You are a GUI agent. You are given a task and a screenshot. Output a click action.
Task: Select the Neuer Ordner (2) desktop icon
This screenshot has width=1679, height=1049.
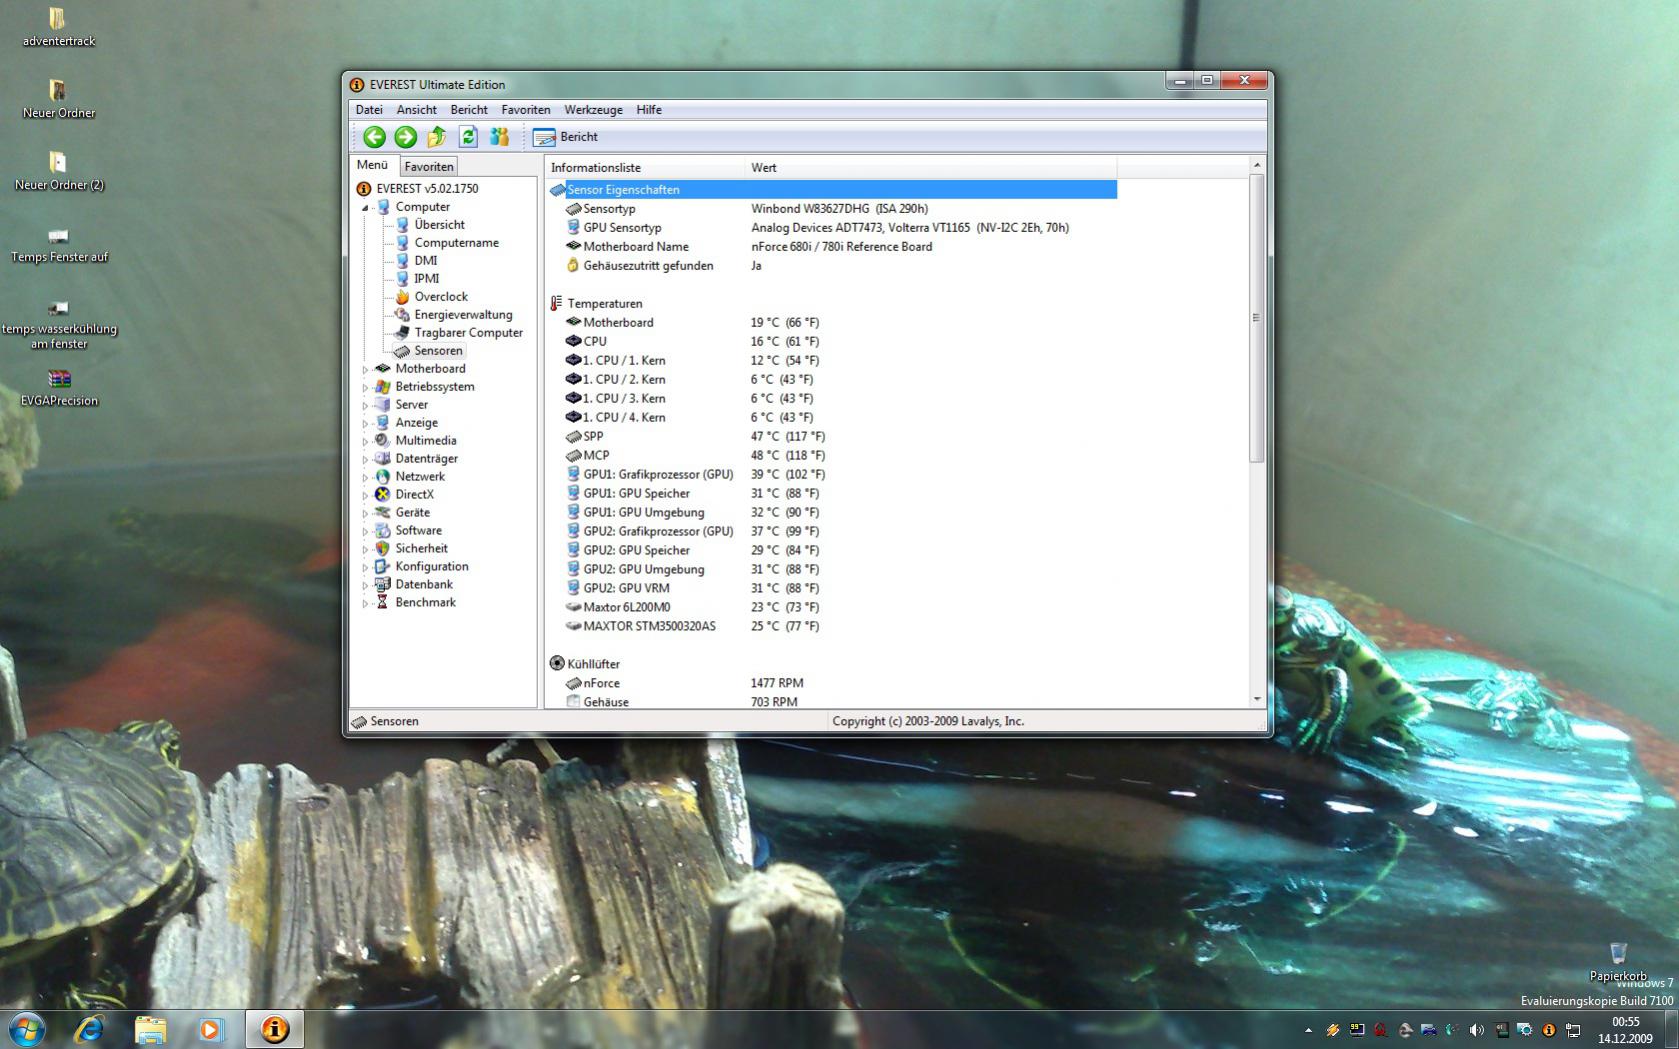[x=58, y=171]
